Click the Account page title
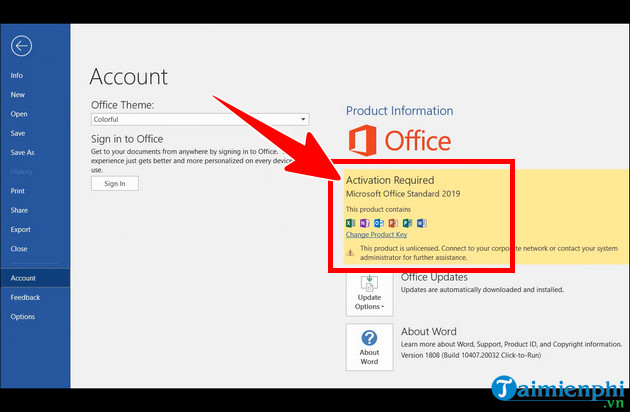 pos(129,76)
